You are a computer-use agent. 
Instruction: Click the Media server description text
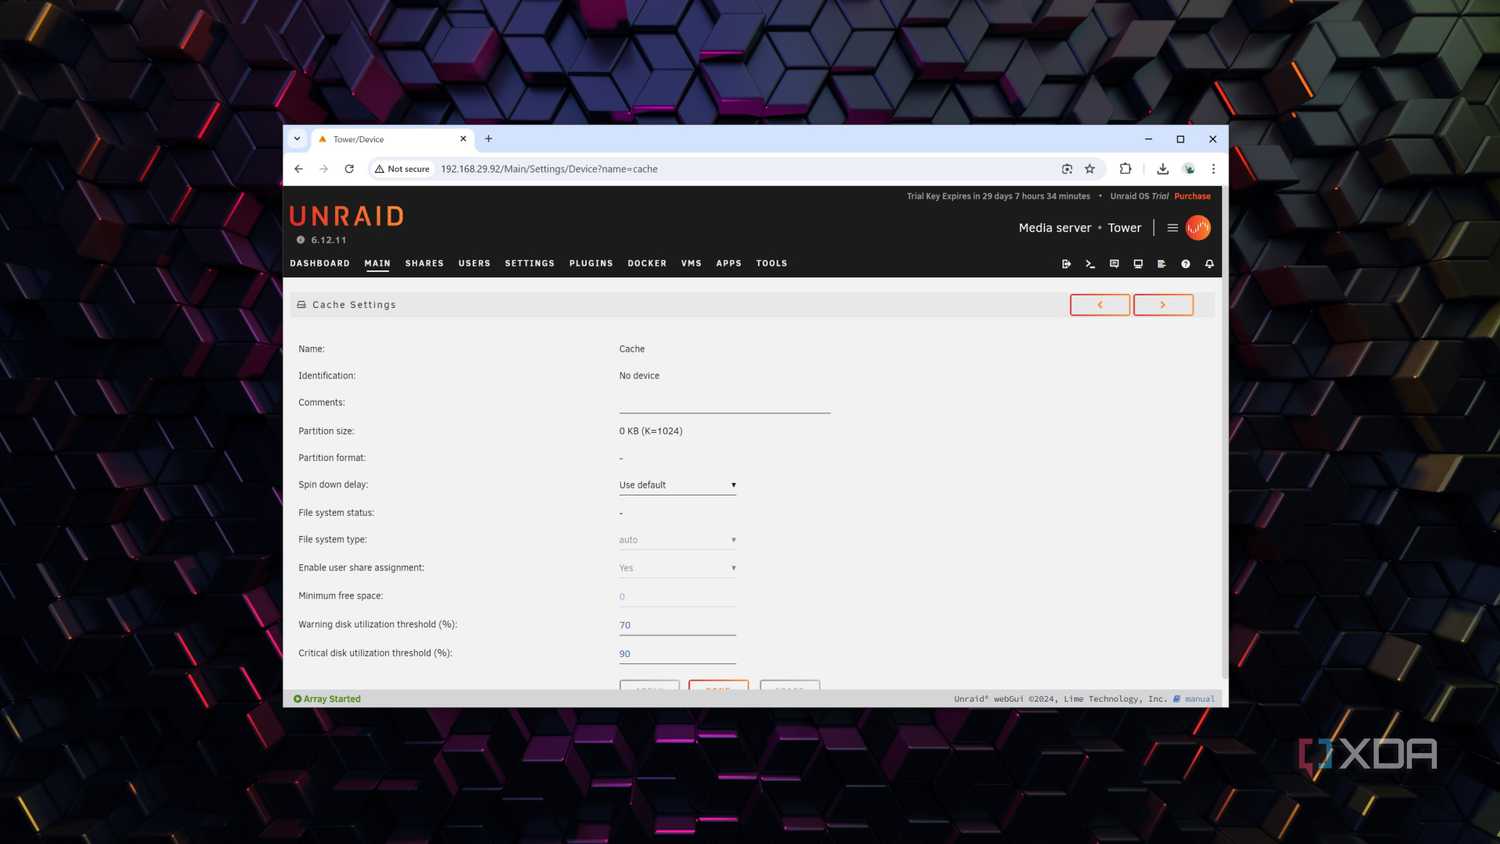click(x=1055, y=228)
